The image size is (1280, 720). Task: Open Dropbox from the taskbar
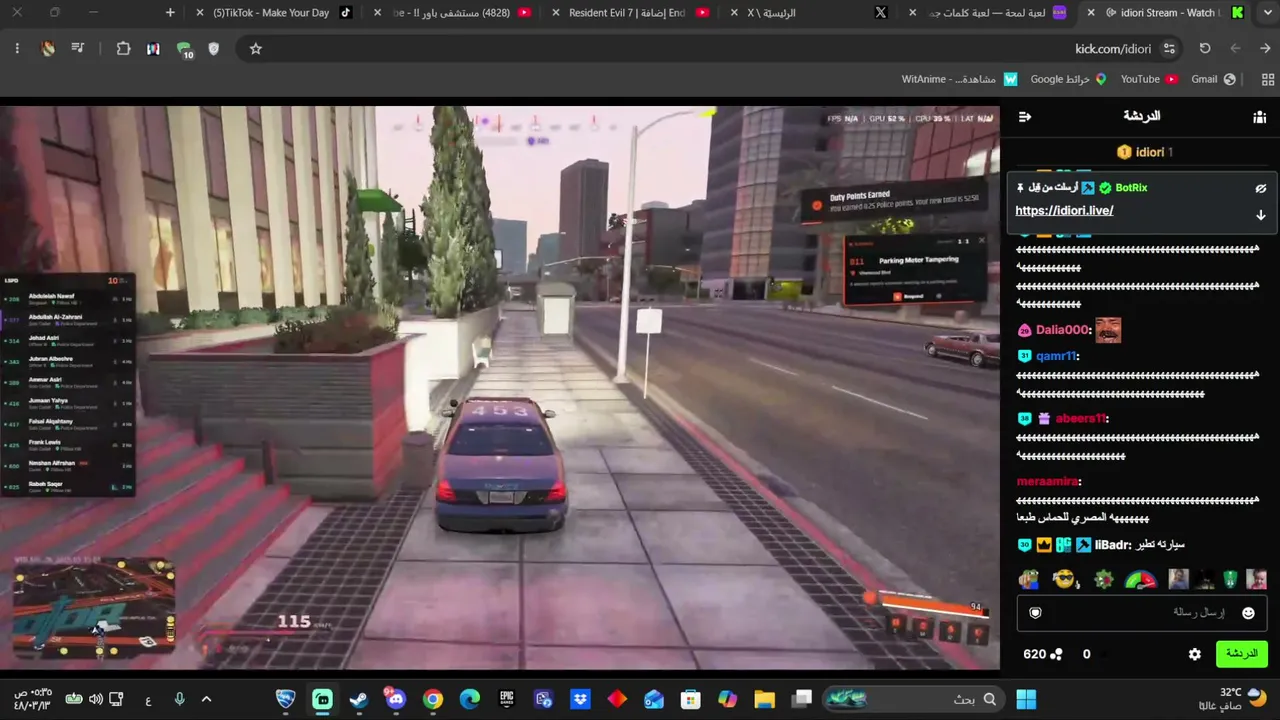coord(580,699)
